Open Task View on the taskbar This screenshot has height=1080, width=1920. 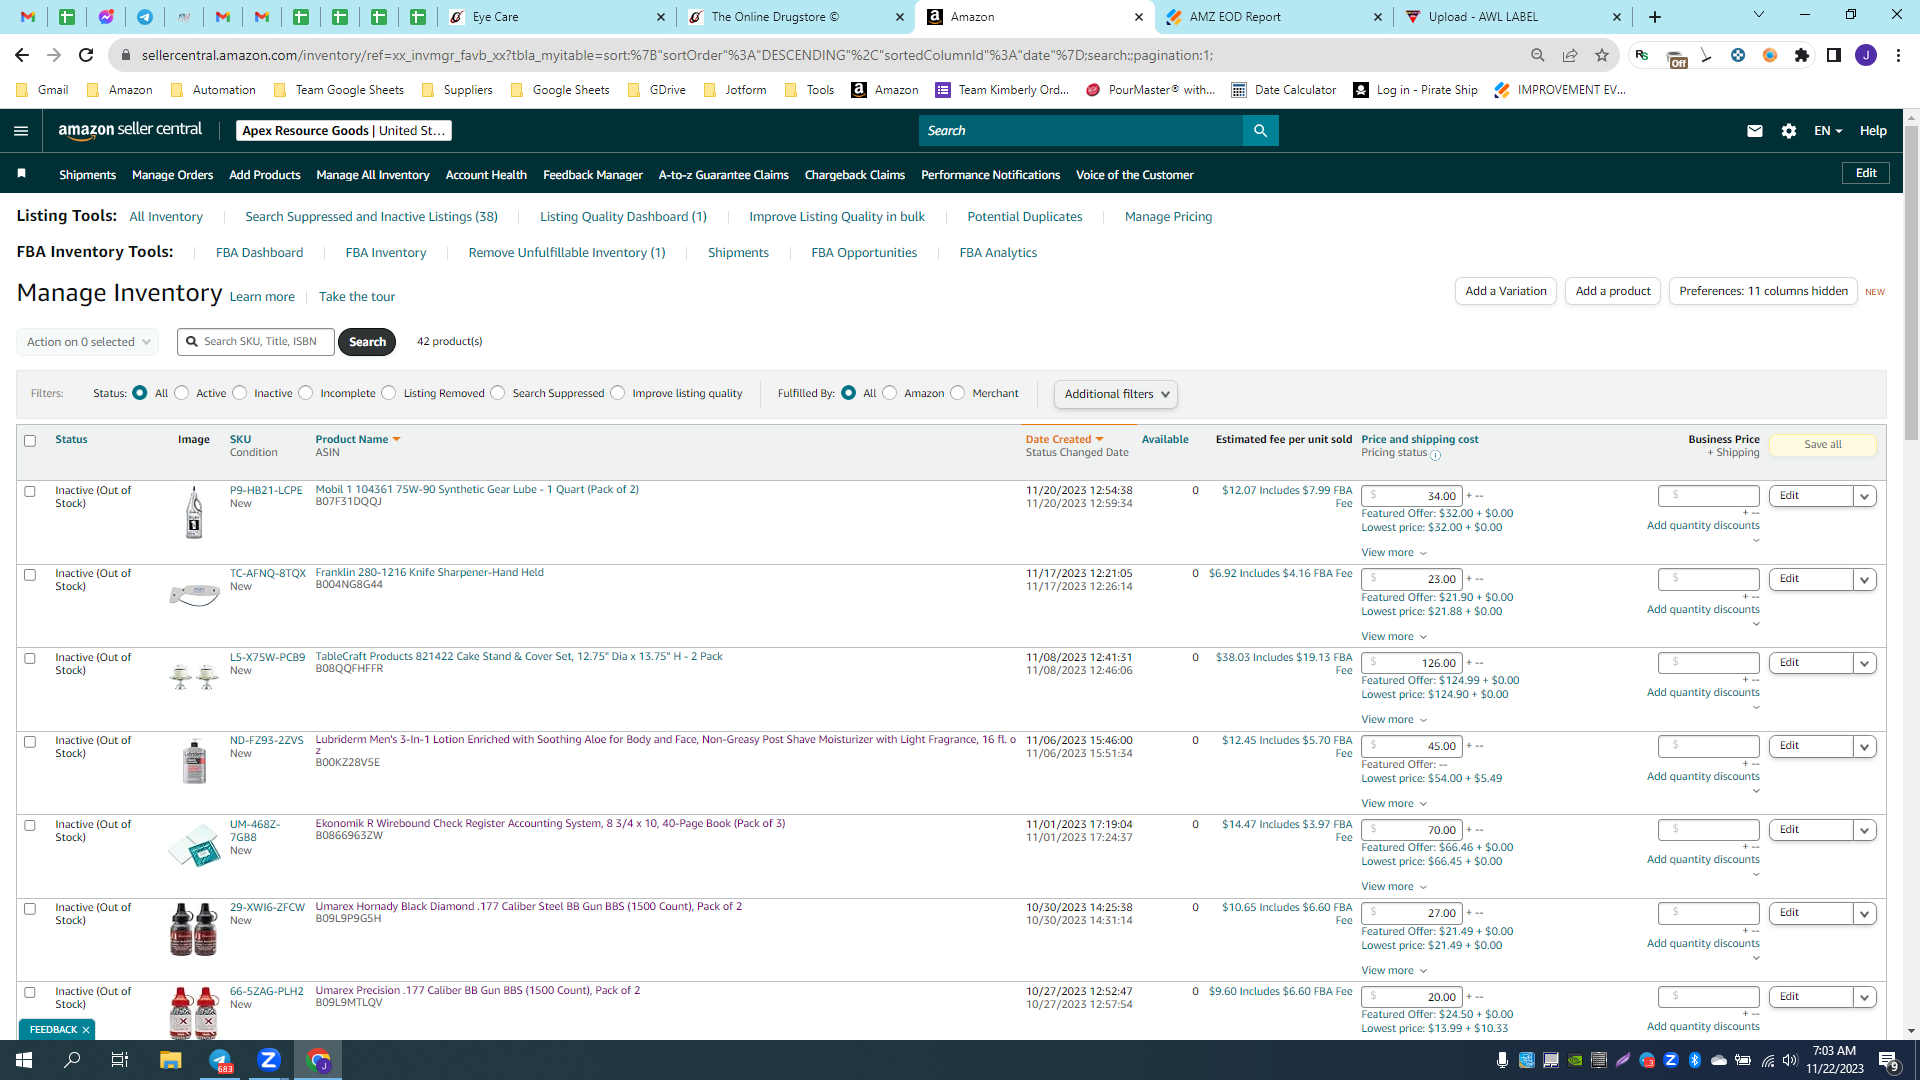click(x=120, y=1060)
